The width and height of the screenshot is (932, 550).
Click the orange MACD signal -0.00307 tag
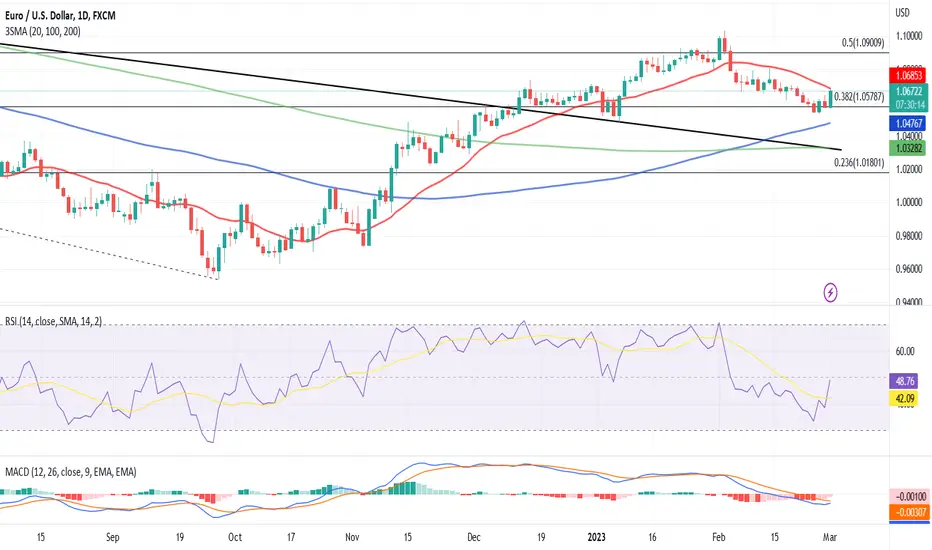(909, 512)
